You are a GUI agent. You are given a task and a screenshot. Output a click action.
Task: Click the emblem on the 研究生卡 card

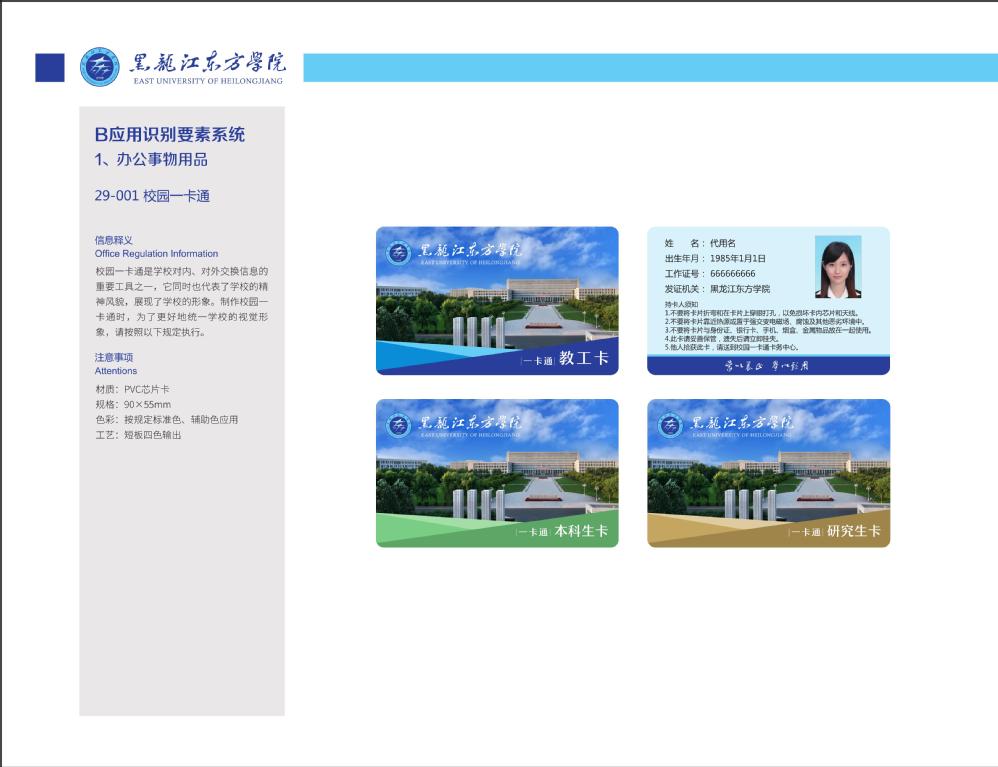670,425
